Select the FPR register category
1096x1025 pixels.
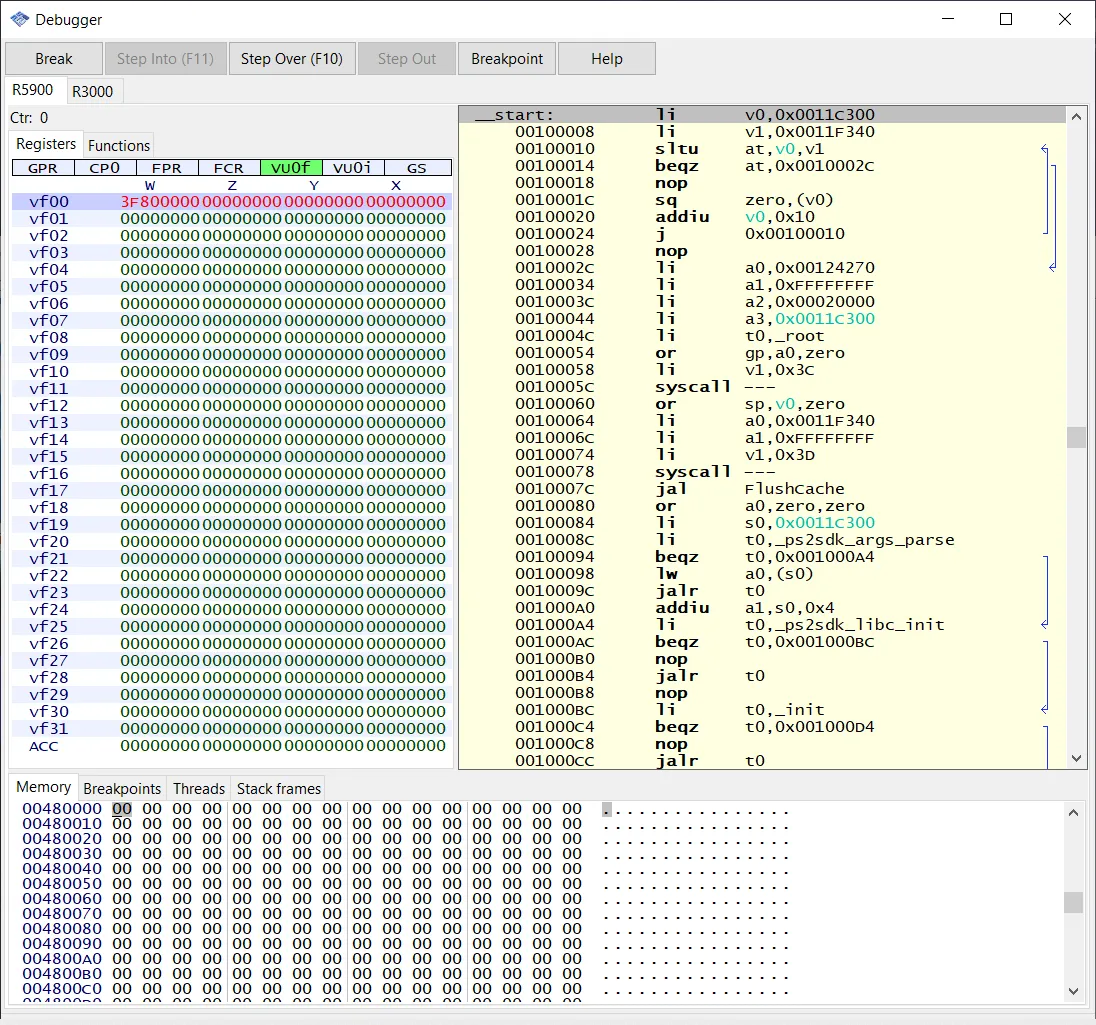(167, 168)
